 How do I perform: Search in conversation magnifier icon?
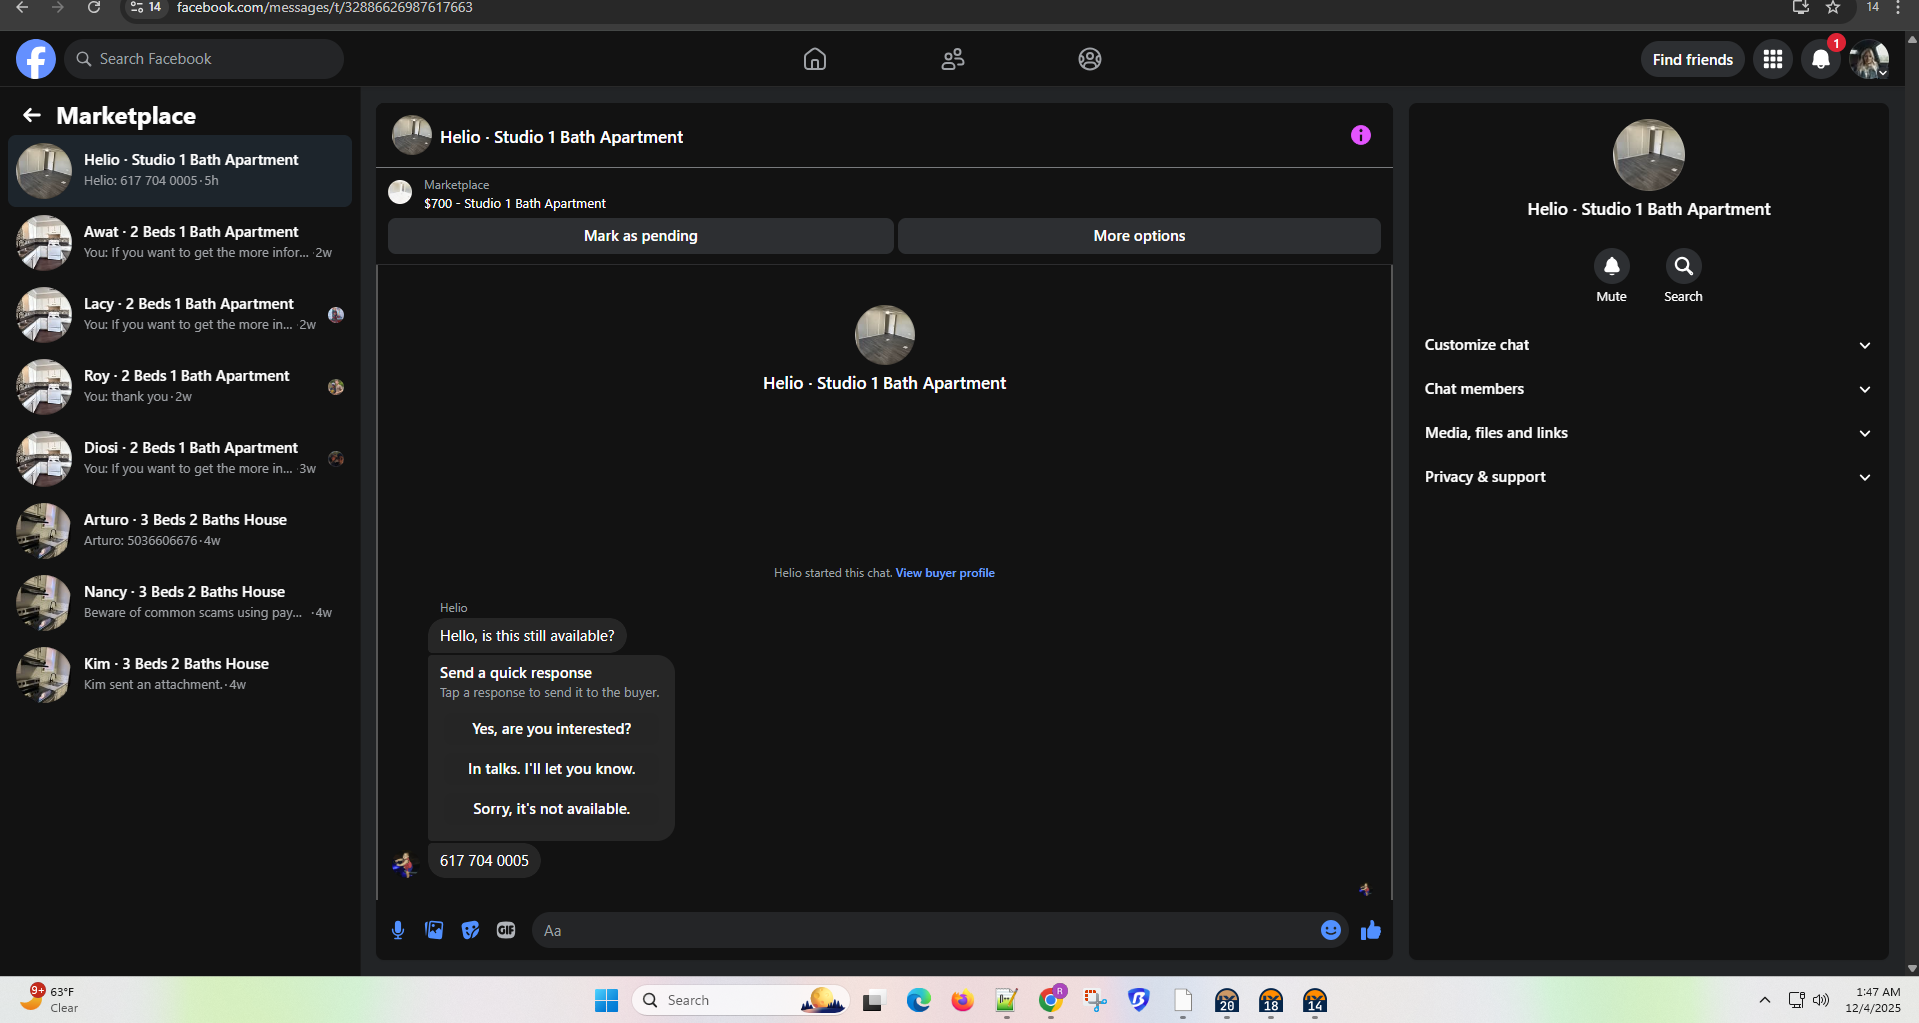(1683, 266)
